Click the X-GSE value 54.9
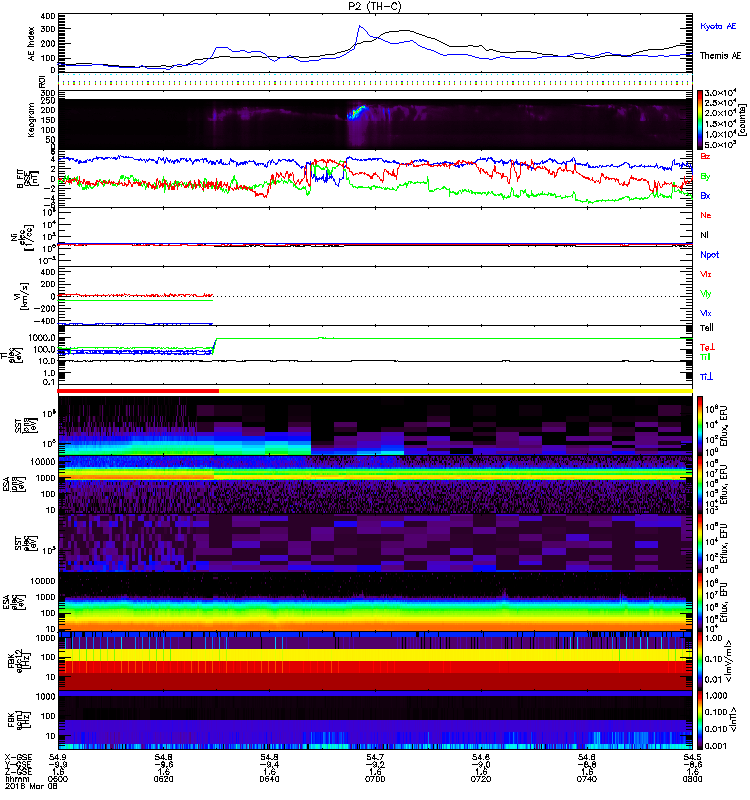 (58, 757)
